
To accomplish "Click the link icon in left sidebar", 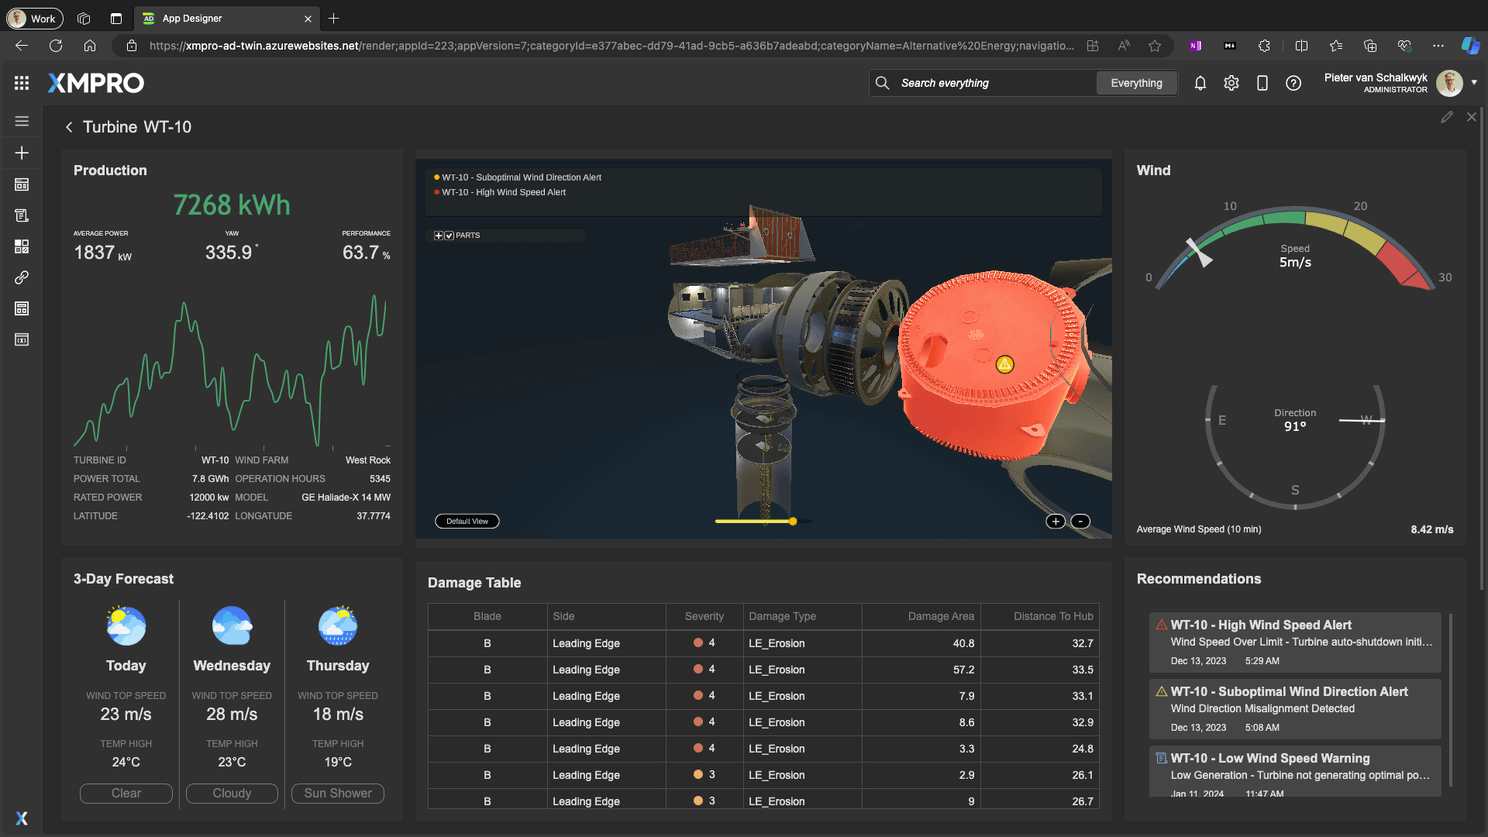I will (21, 277).
